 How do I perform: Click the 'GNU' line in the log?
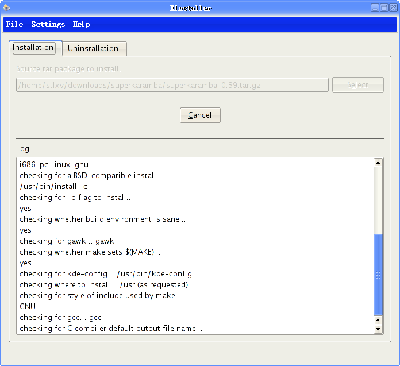[x=27, y=306]
